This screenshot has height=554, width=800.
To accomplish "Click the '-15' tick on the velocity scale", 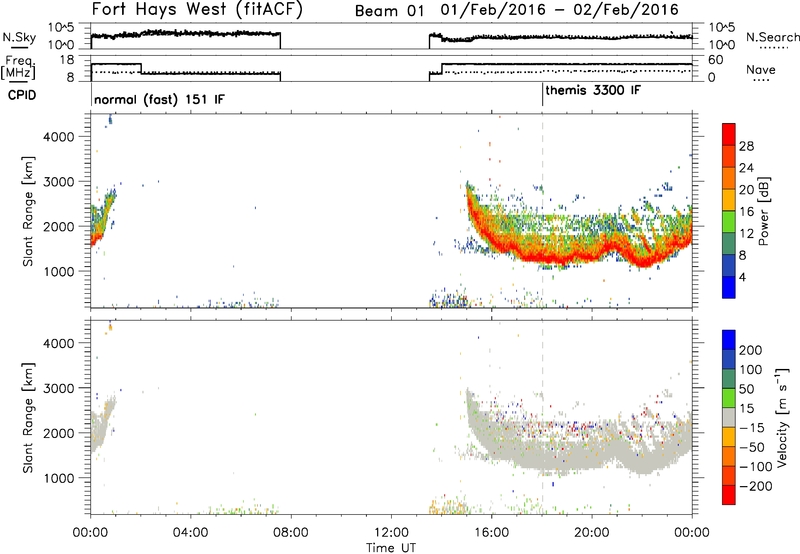I will [752, 428].
